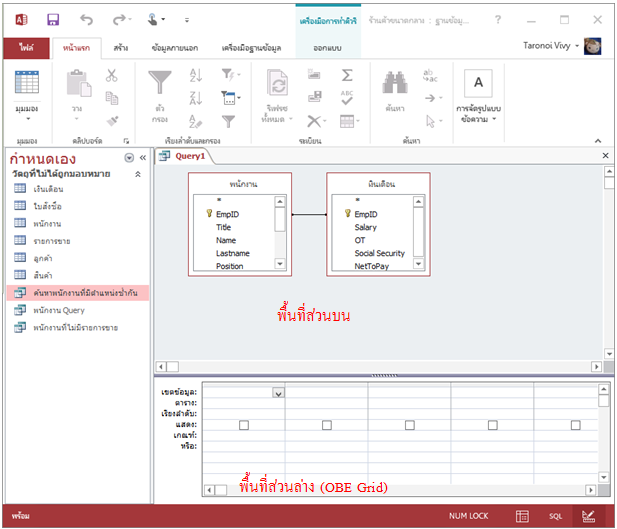Collapse the unassigned objects group chevron
Viewport: 617px width, 529px height.
point(138,174)
